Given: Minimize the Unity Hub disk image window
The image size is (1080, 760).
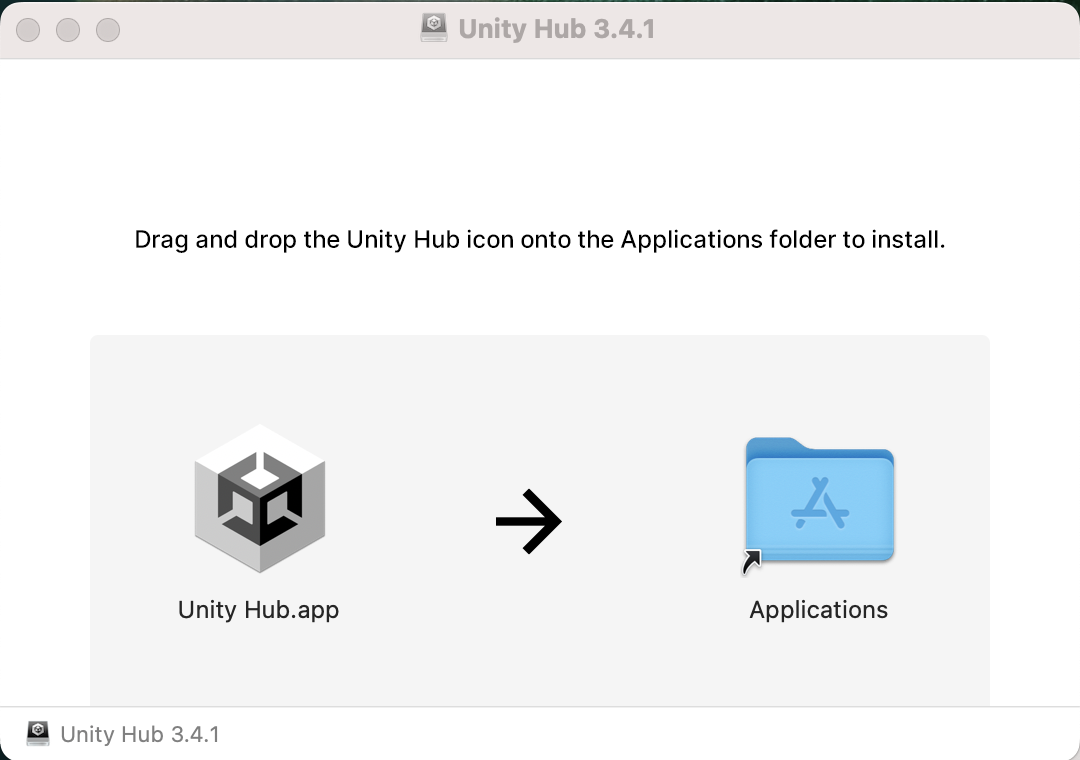Looking at the screenshot, I should click(68, 30).
